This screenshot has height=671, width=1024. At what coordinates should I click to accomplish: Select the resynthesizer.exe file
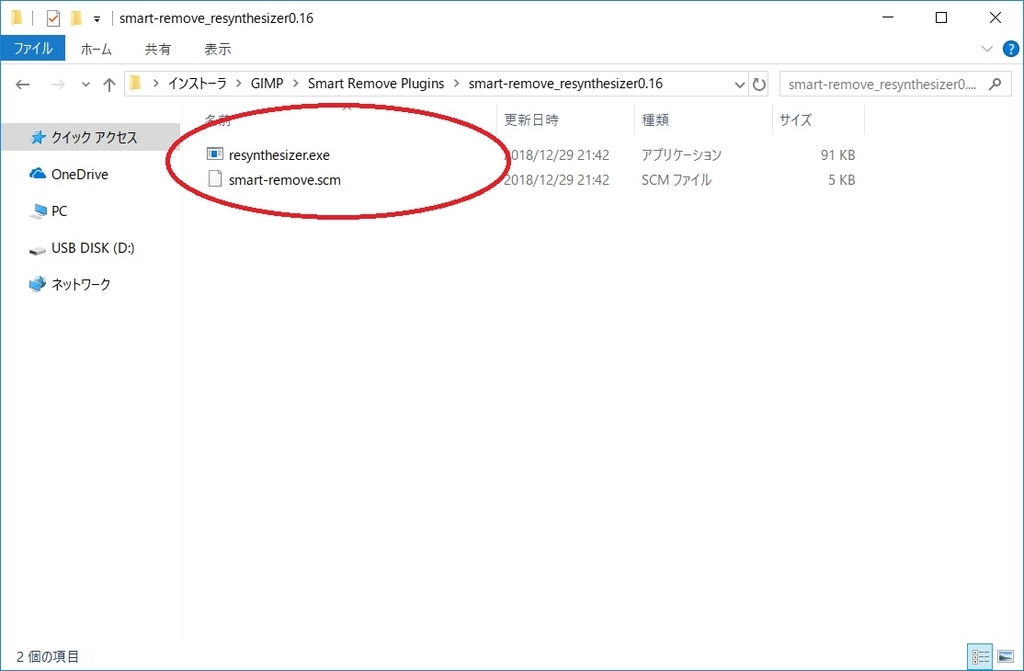pyautogui.click(x=279, y=155)
